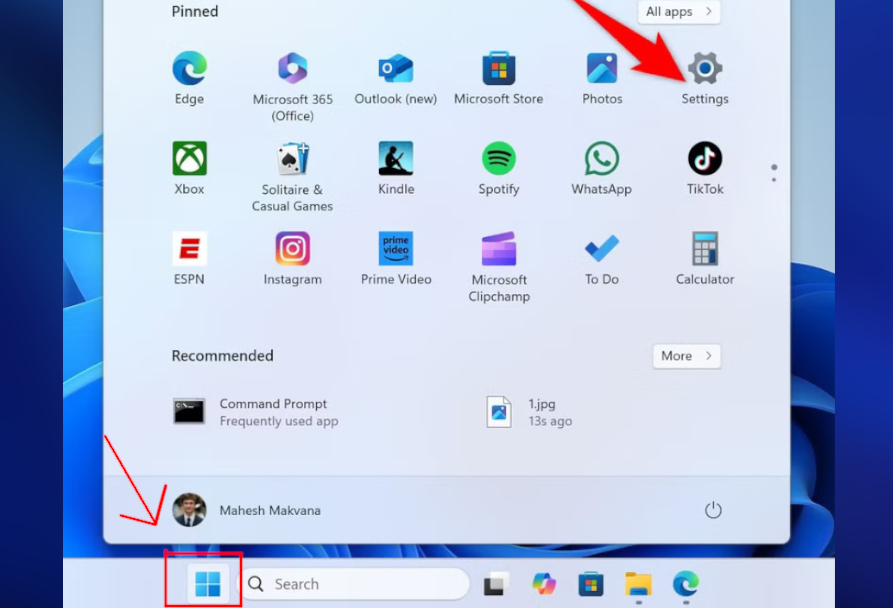Open Mahesh Makvana user account menu
The image size is (893, 608).
click(x=246, y=510)
